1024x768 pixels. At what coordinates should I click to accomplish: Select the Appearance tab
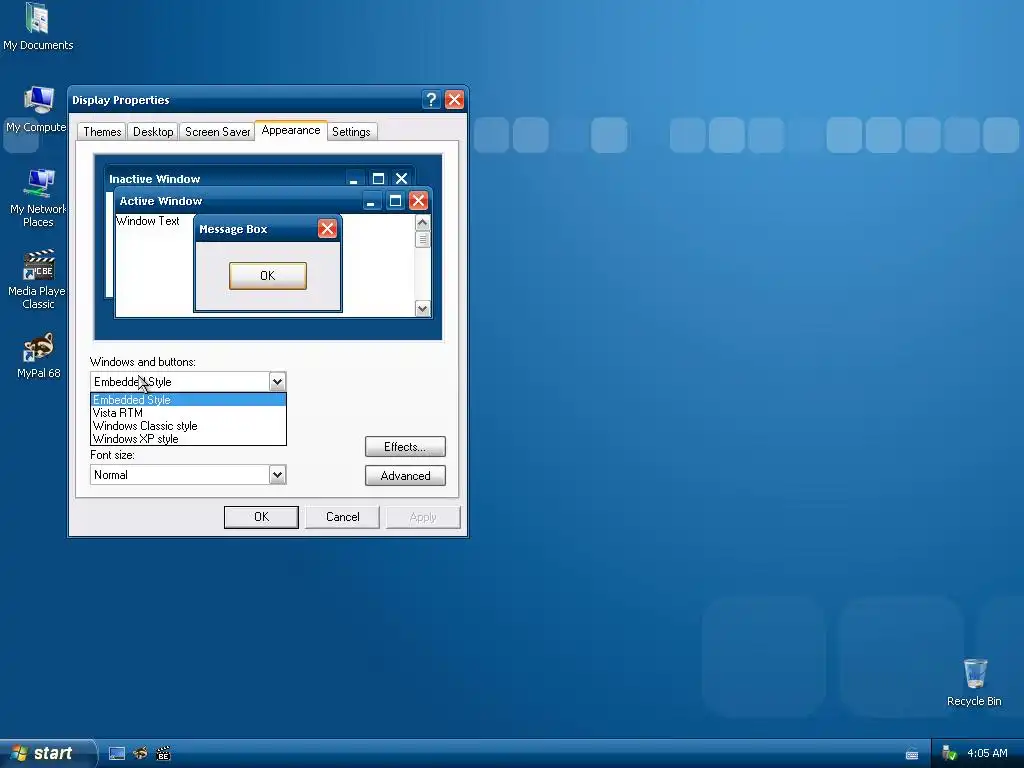(291, 131)
